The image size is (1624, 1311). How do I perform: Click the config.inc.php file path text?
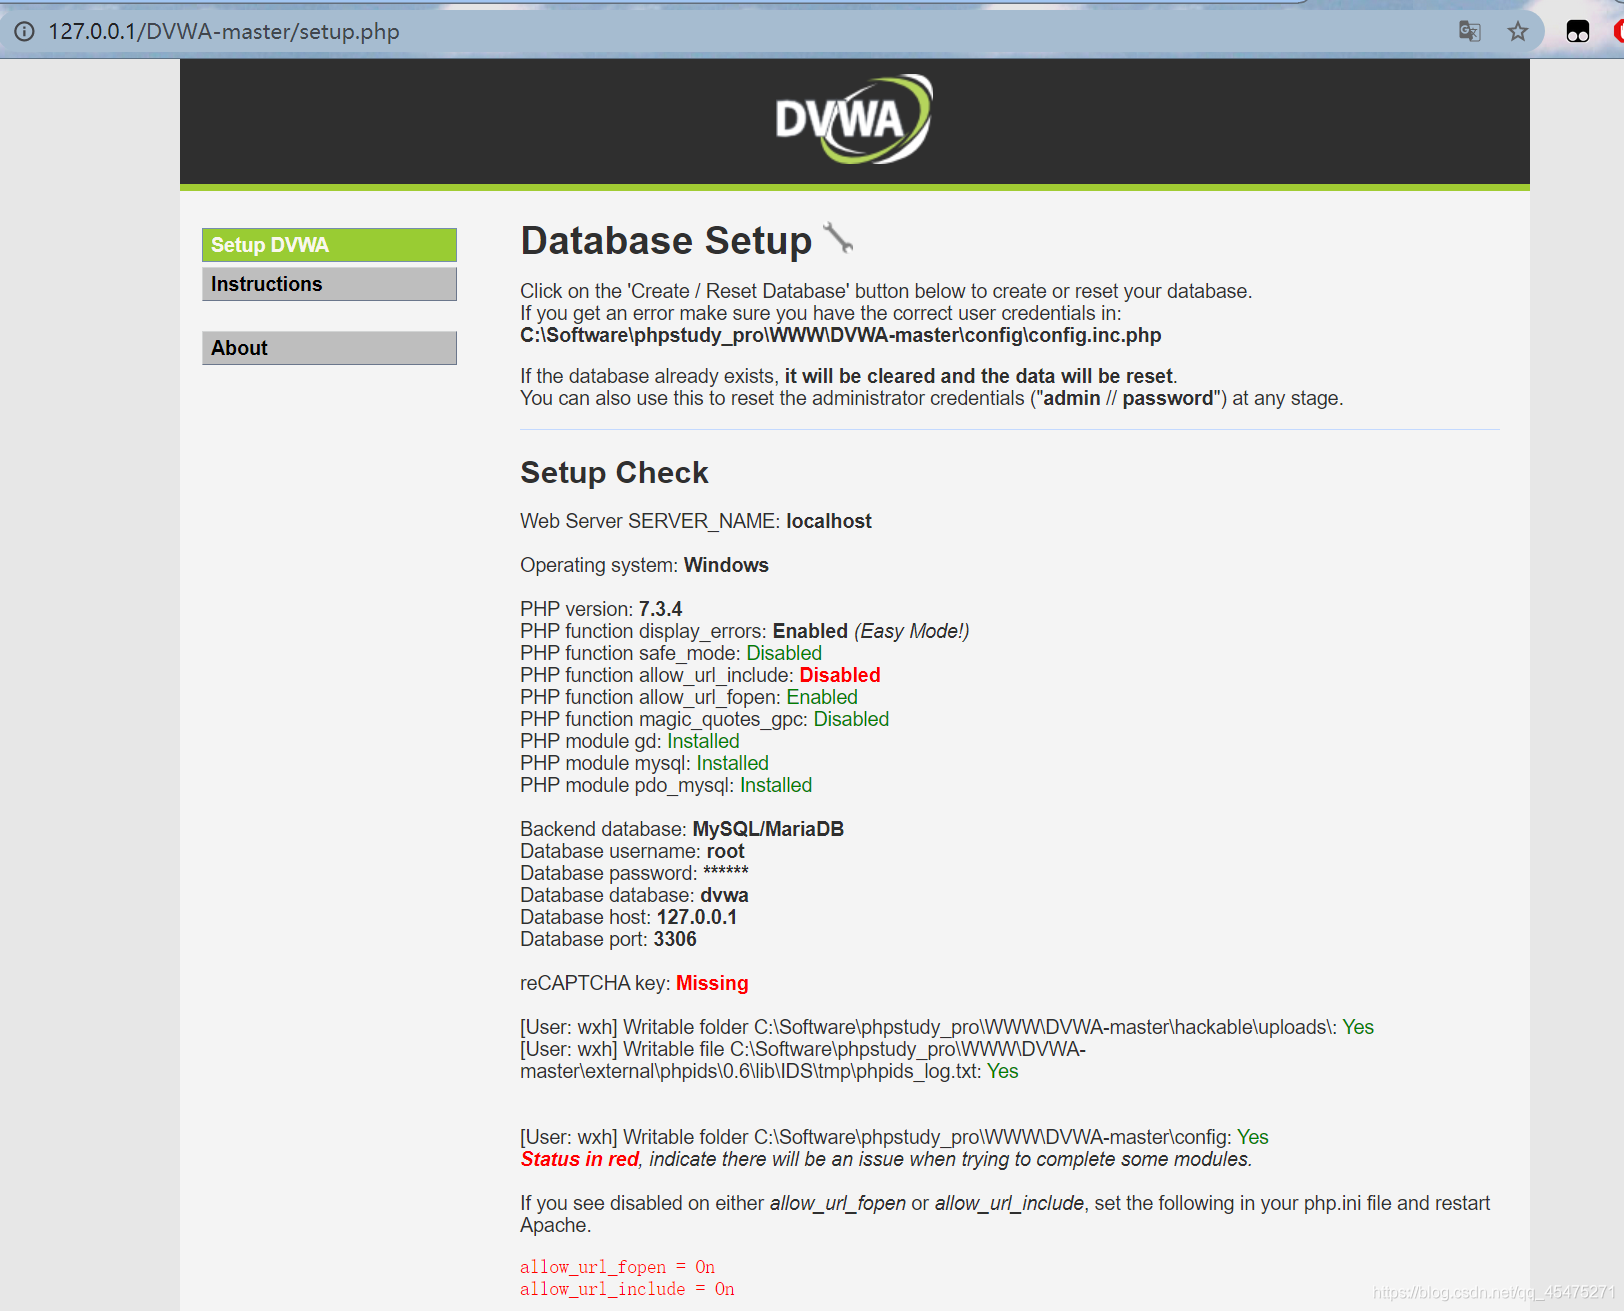pyautogui.click(x=840, y=335)
